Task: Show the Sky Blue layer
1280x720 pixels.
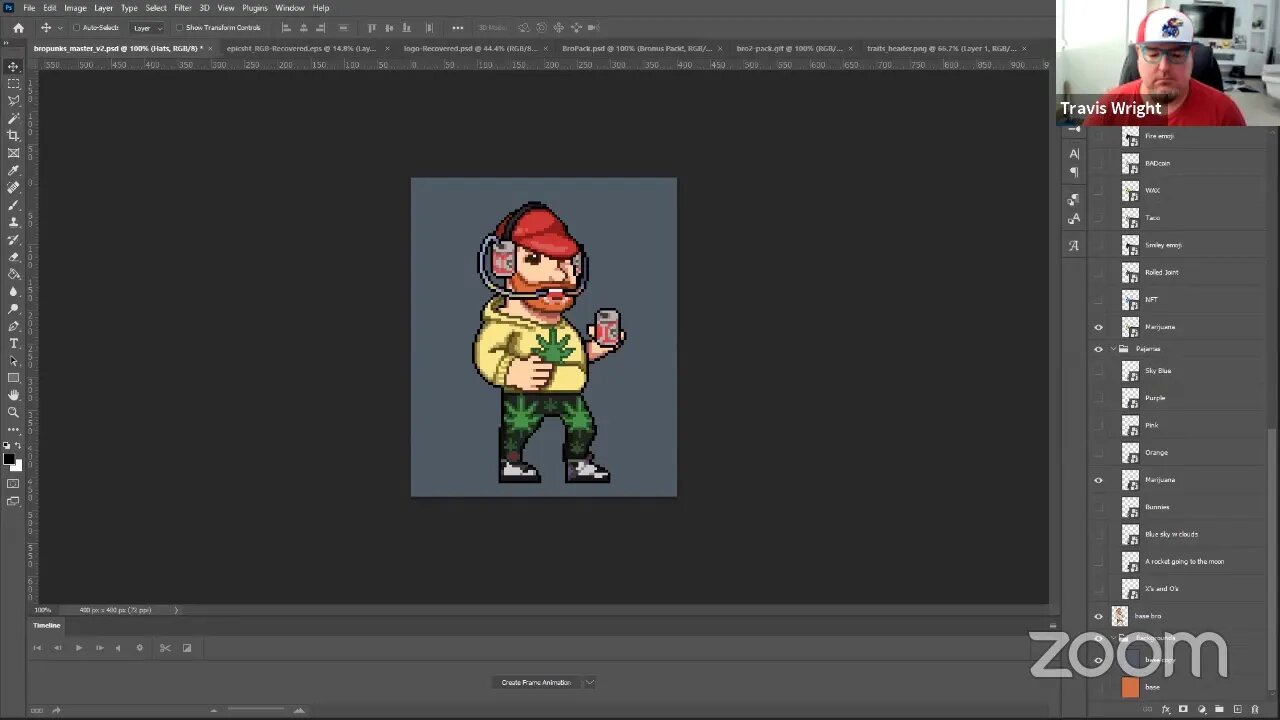Action: pyautogui.click(x=1098, y=371)
